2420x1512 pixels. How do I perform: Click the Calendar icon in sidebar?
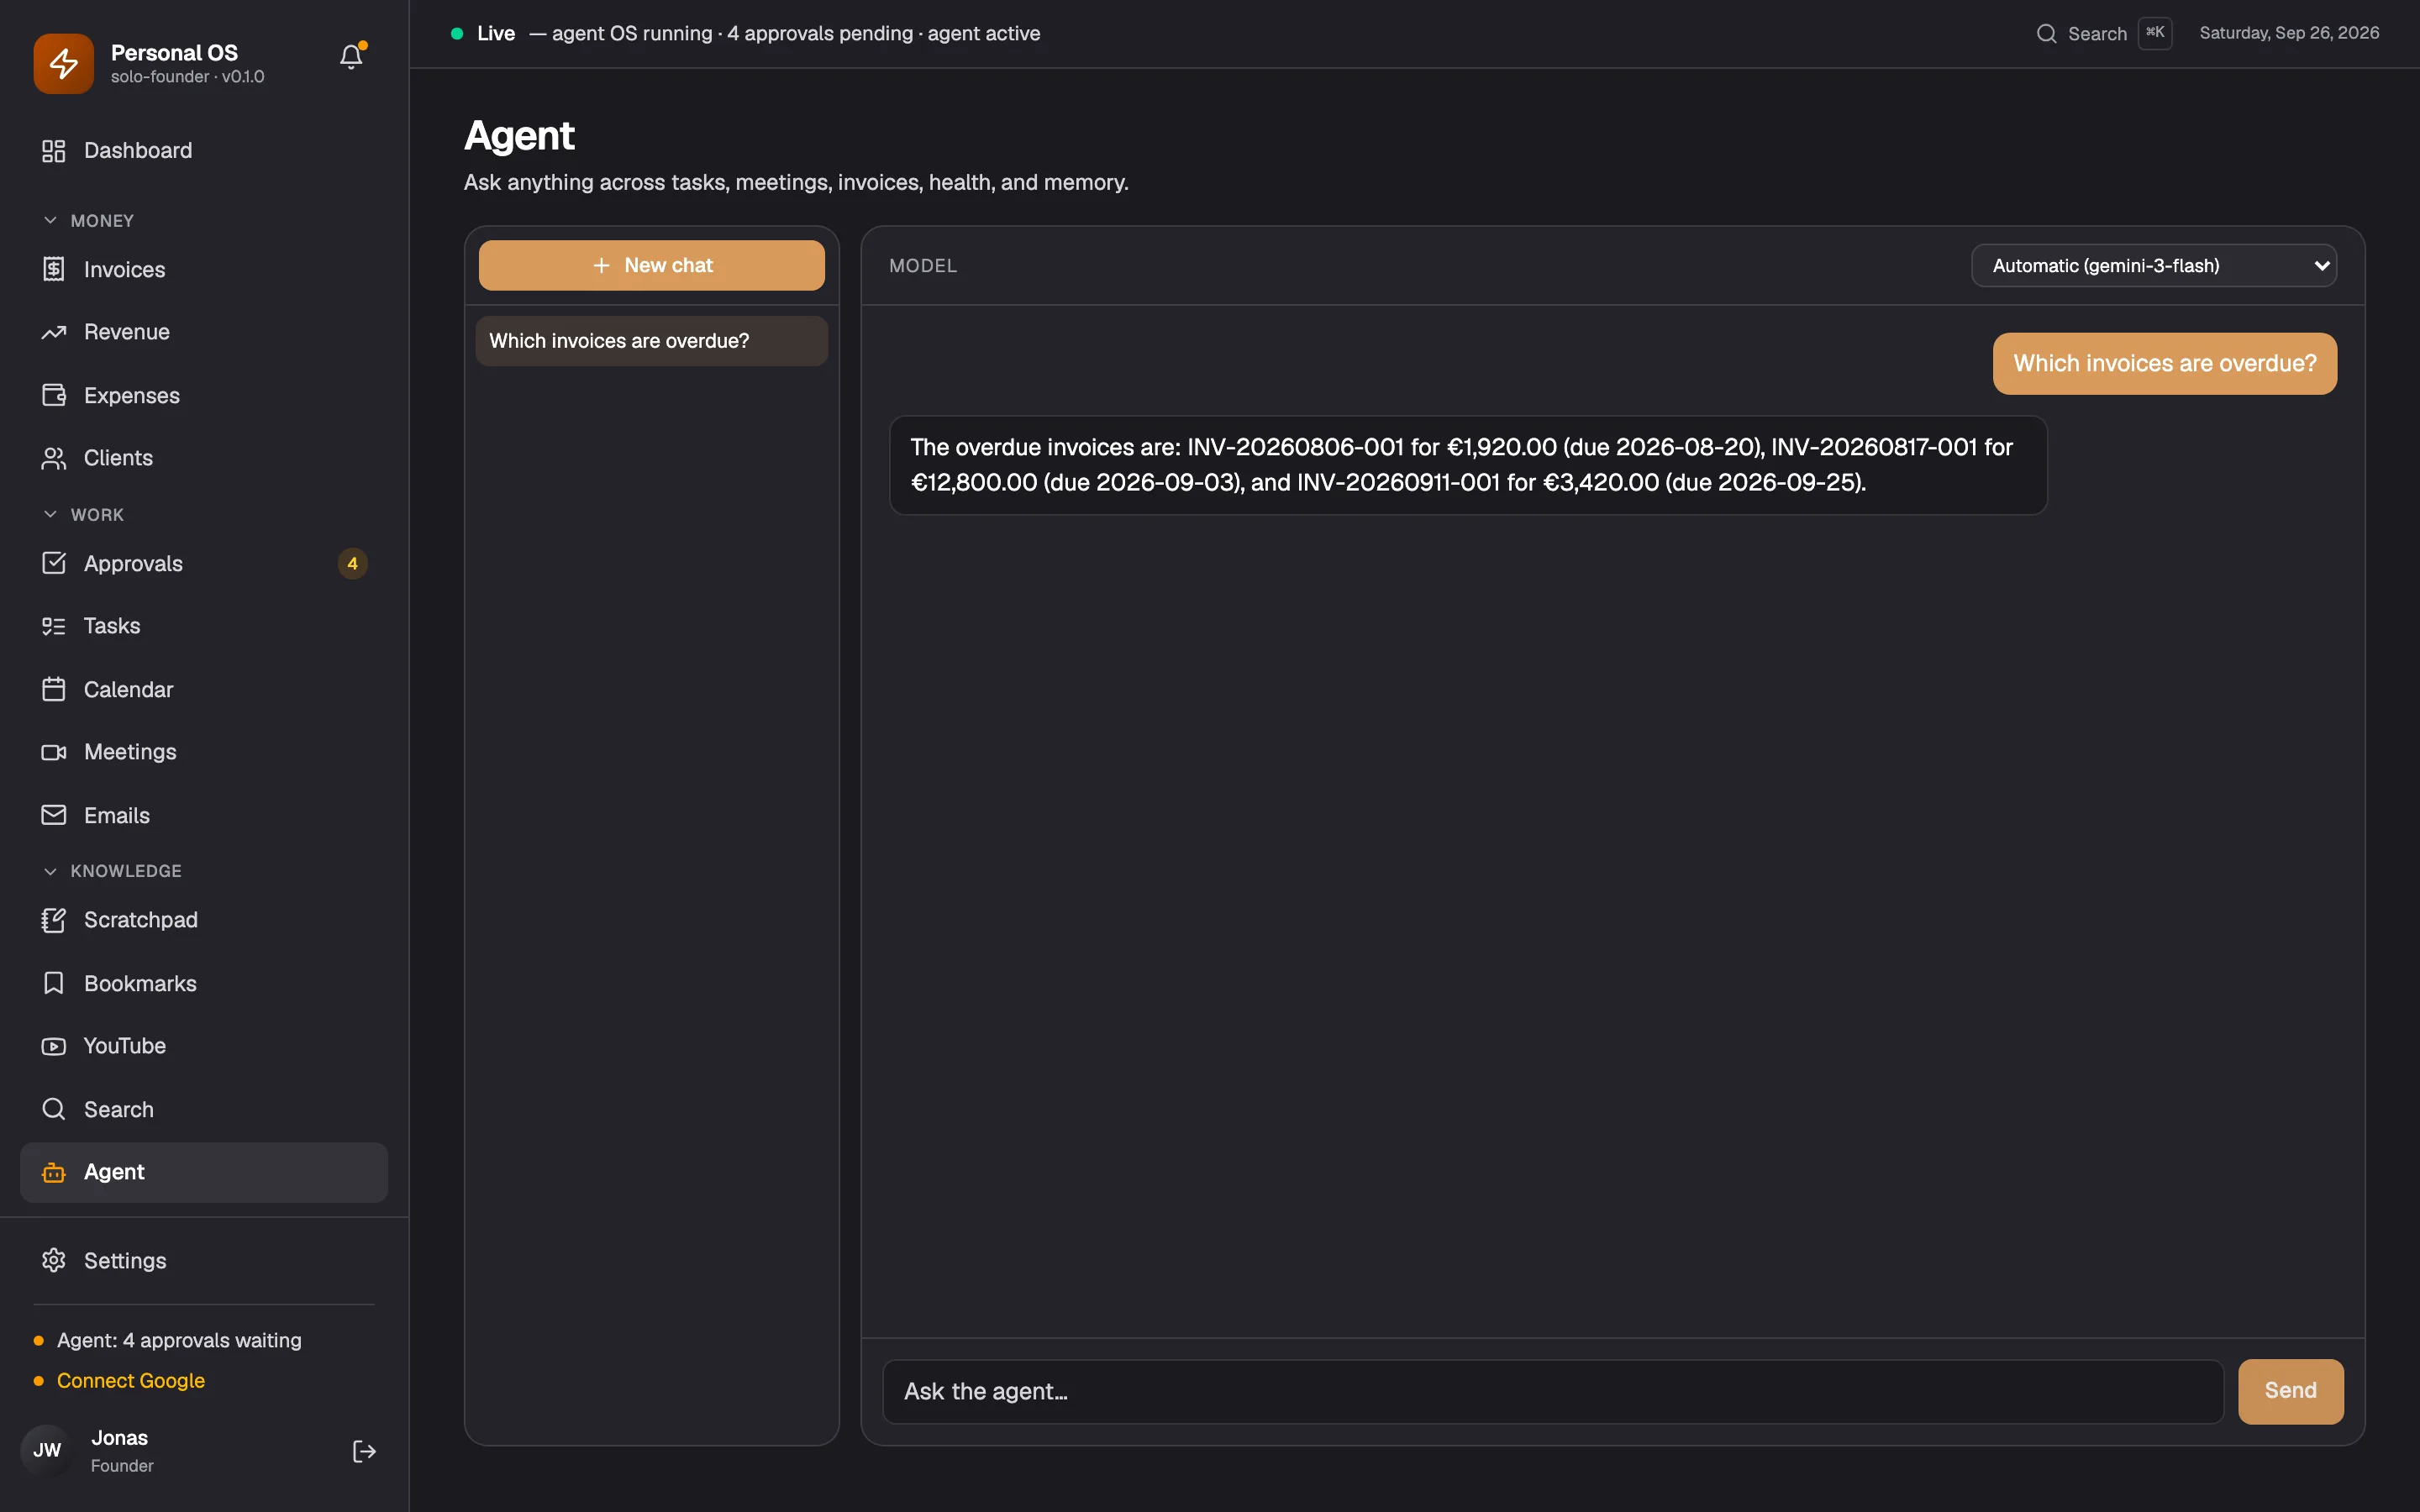tap(54, 690)
